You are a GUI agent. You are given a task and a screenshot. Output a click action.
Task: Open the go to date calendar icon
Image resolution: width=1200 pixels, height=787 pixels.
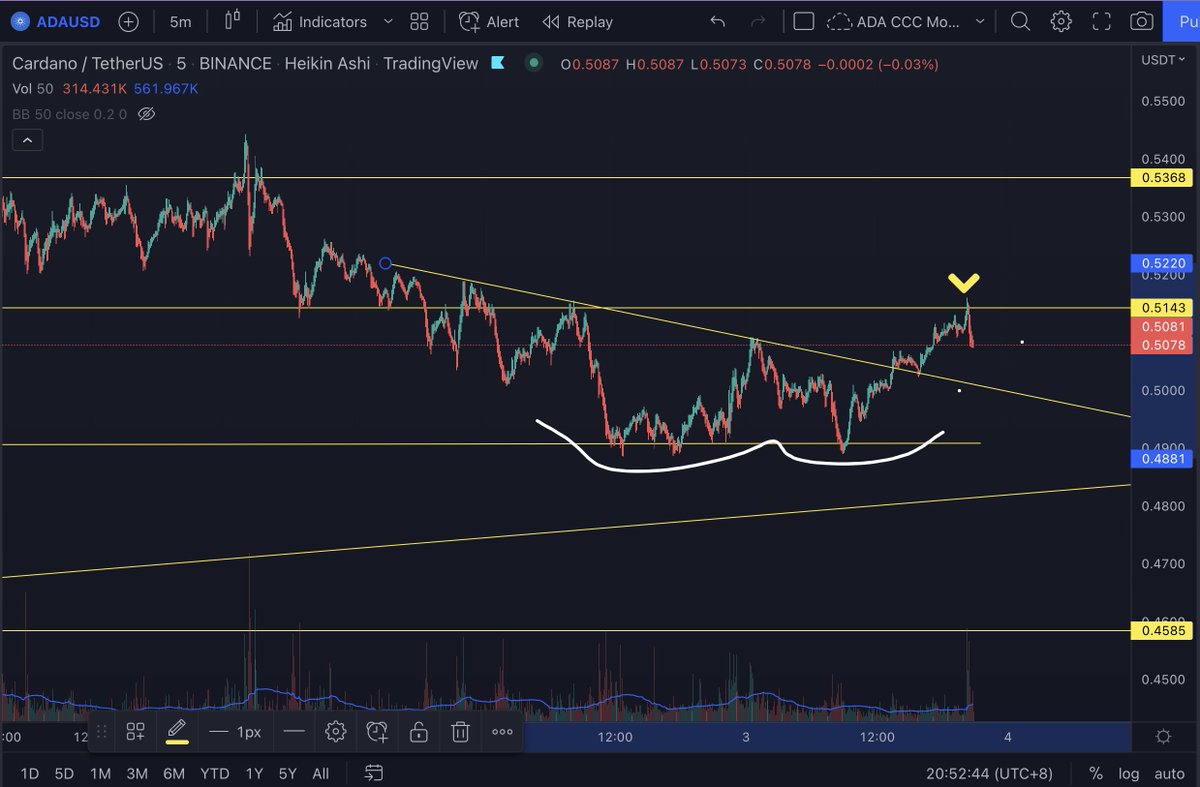(373, 773)
